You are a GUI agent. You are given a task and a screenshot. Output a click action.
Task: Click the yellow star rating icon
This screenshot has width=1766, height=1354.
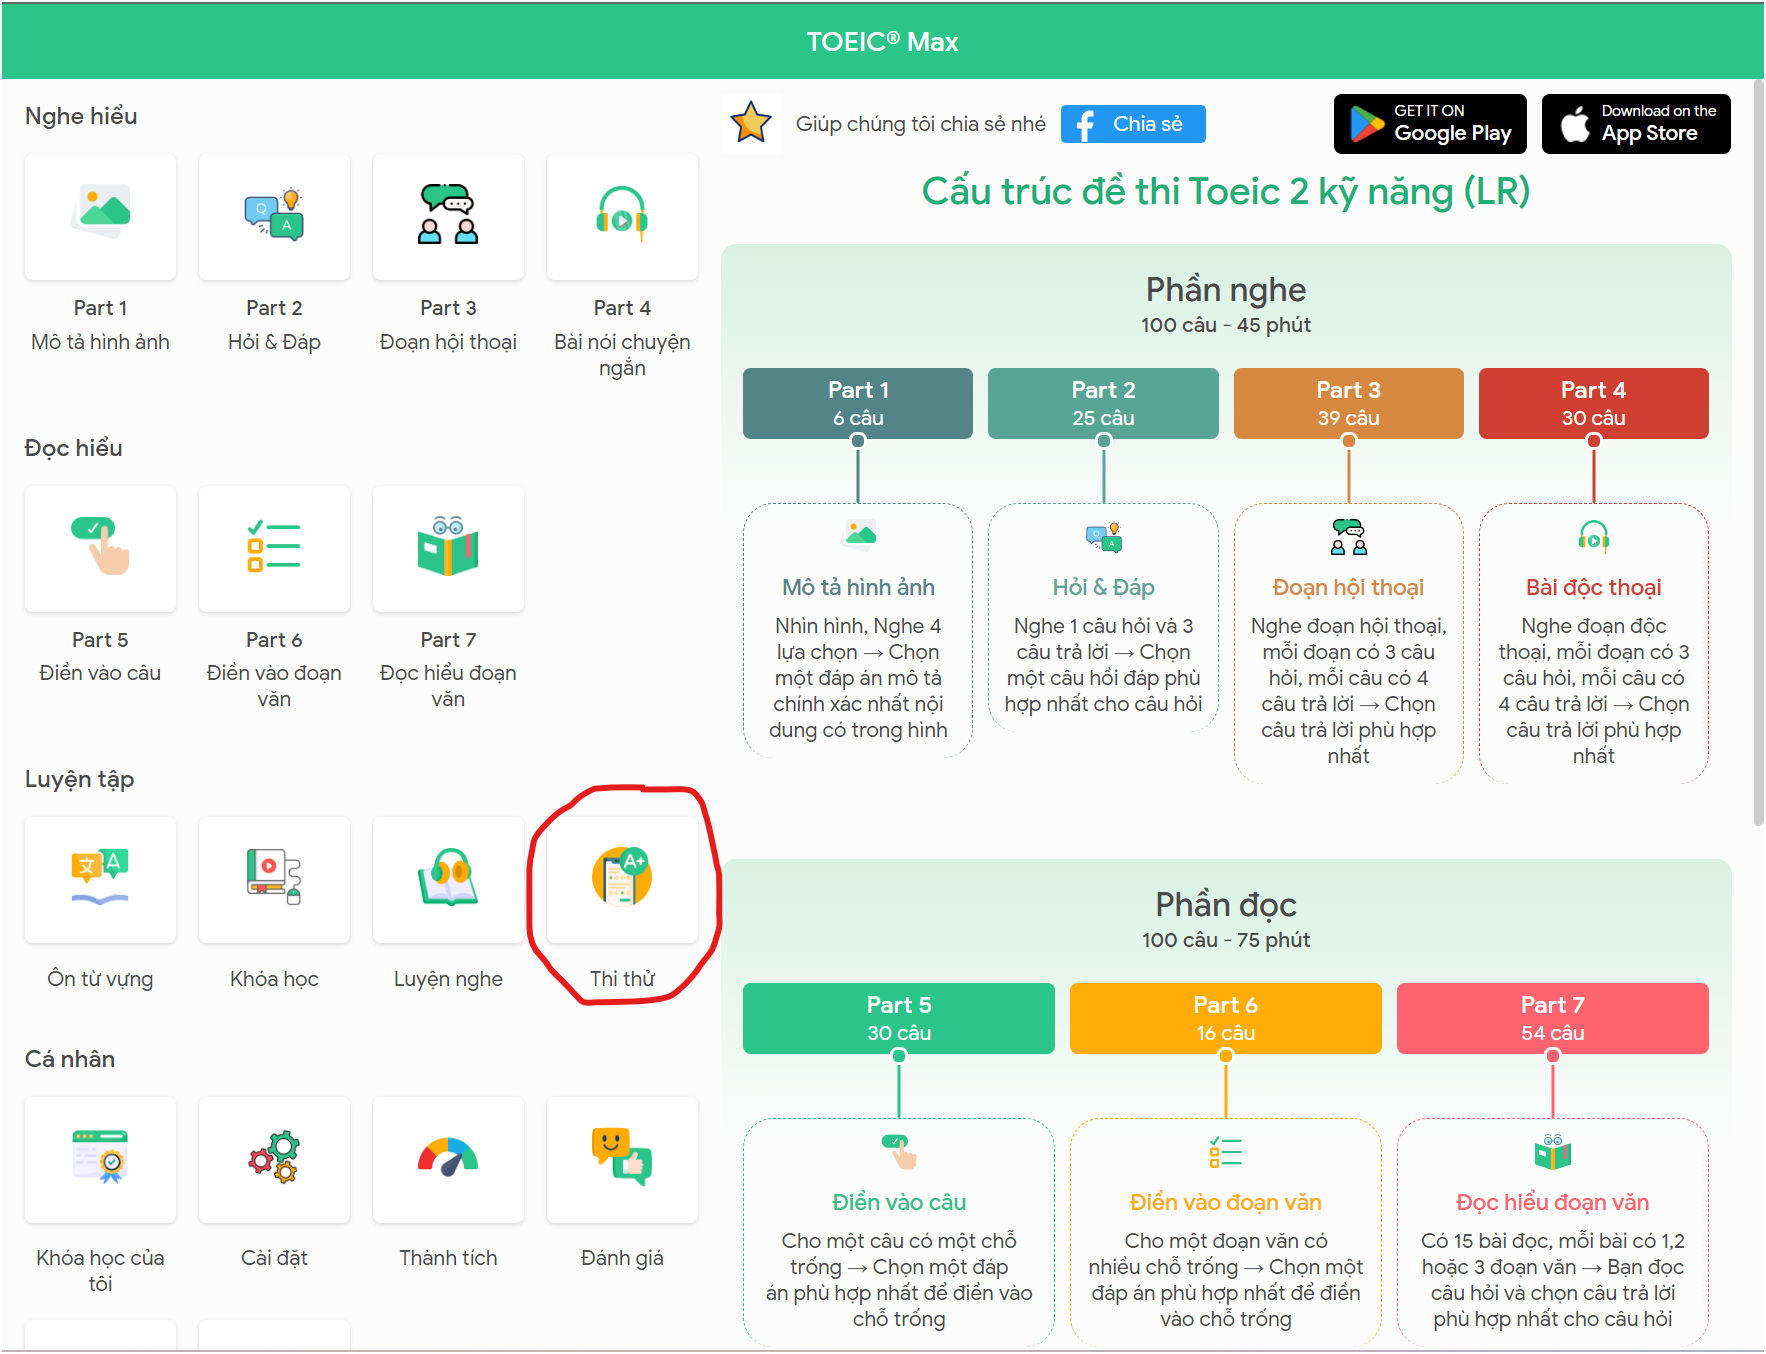750,123
